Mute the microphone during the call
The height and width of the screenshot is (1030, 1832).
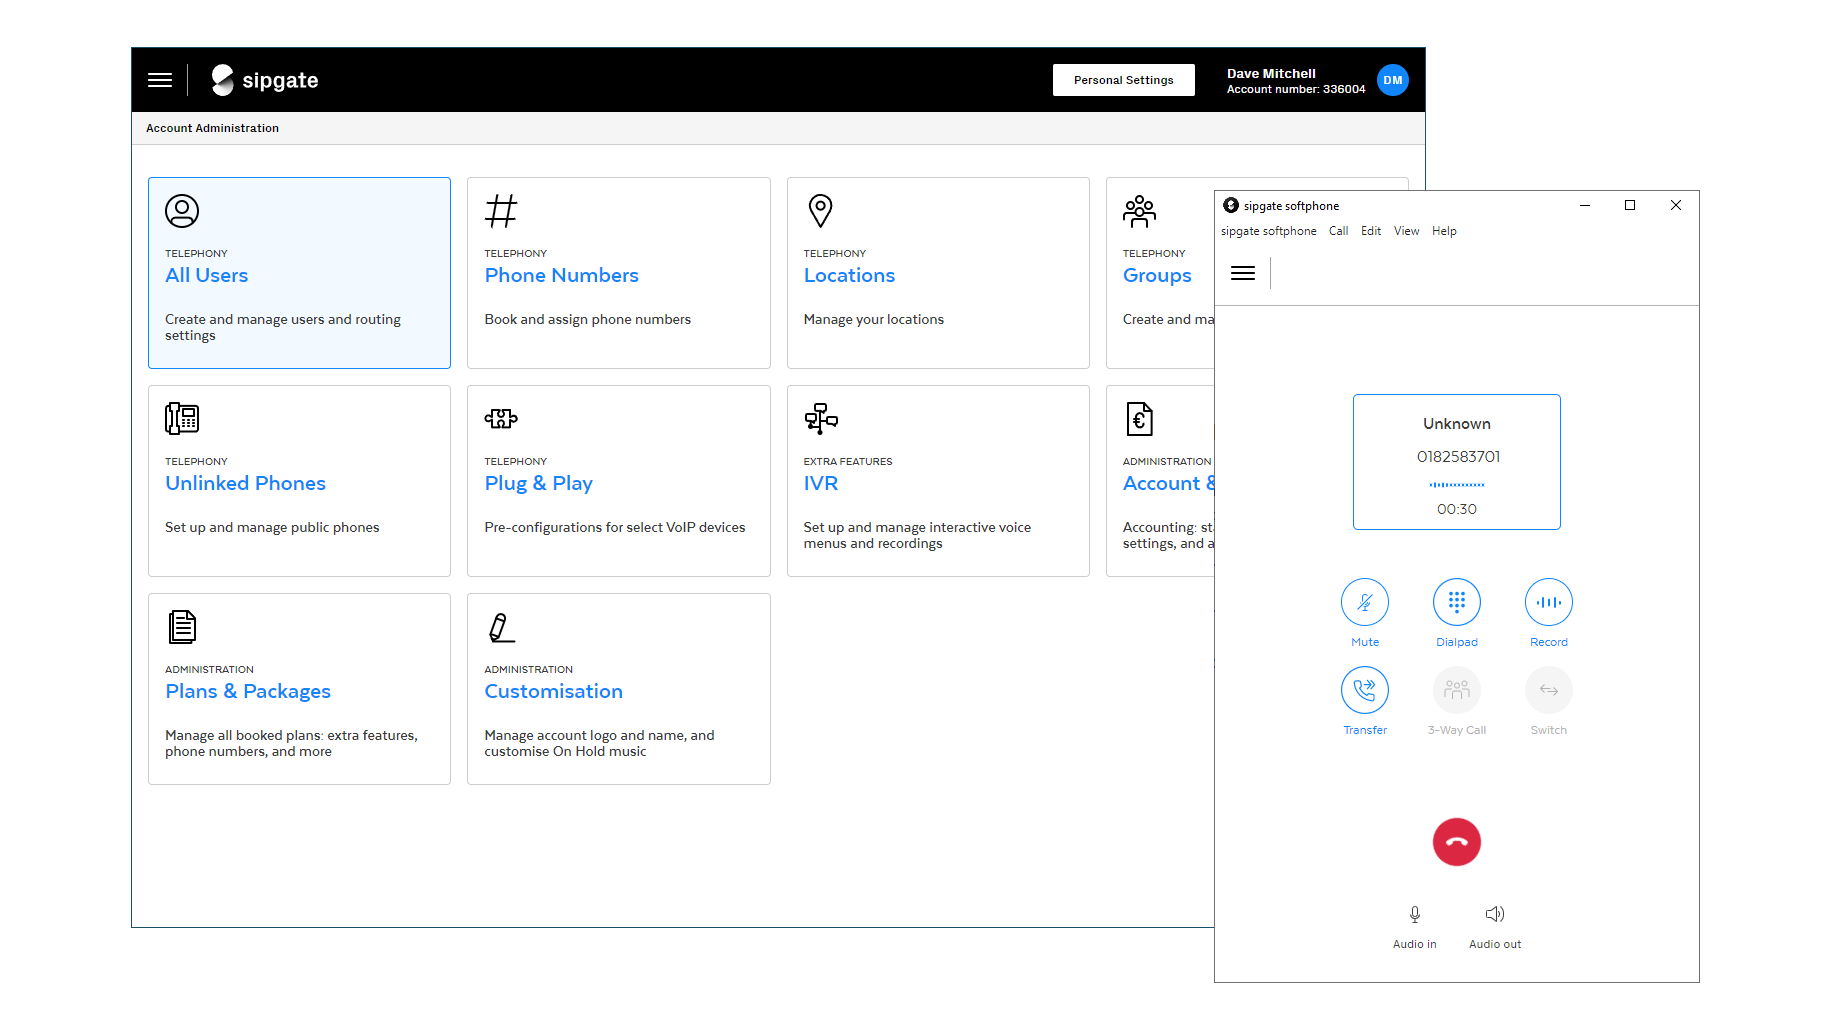tap(1364, 602)
